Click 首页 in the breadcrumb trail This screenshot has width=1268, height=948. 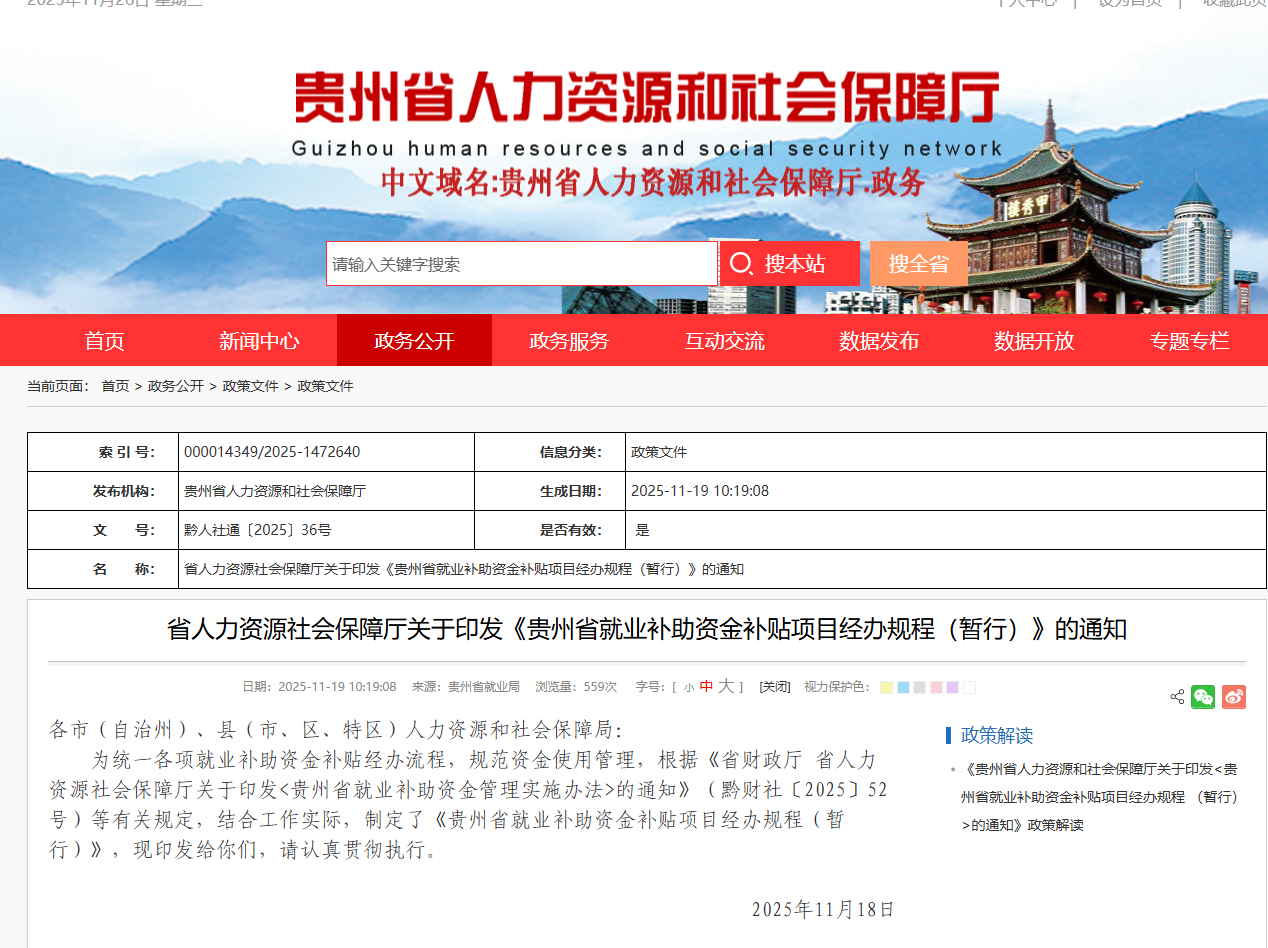tap(115, 386)
